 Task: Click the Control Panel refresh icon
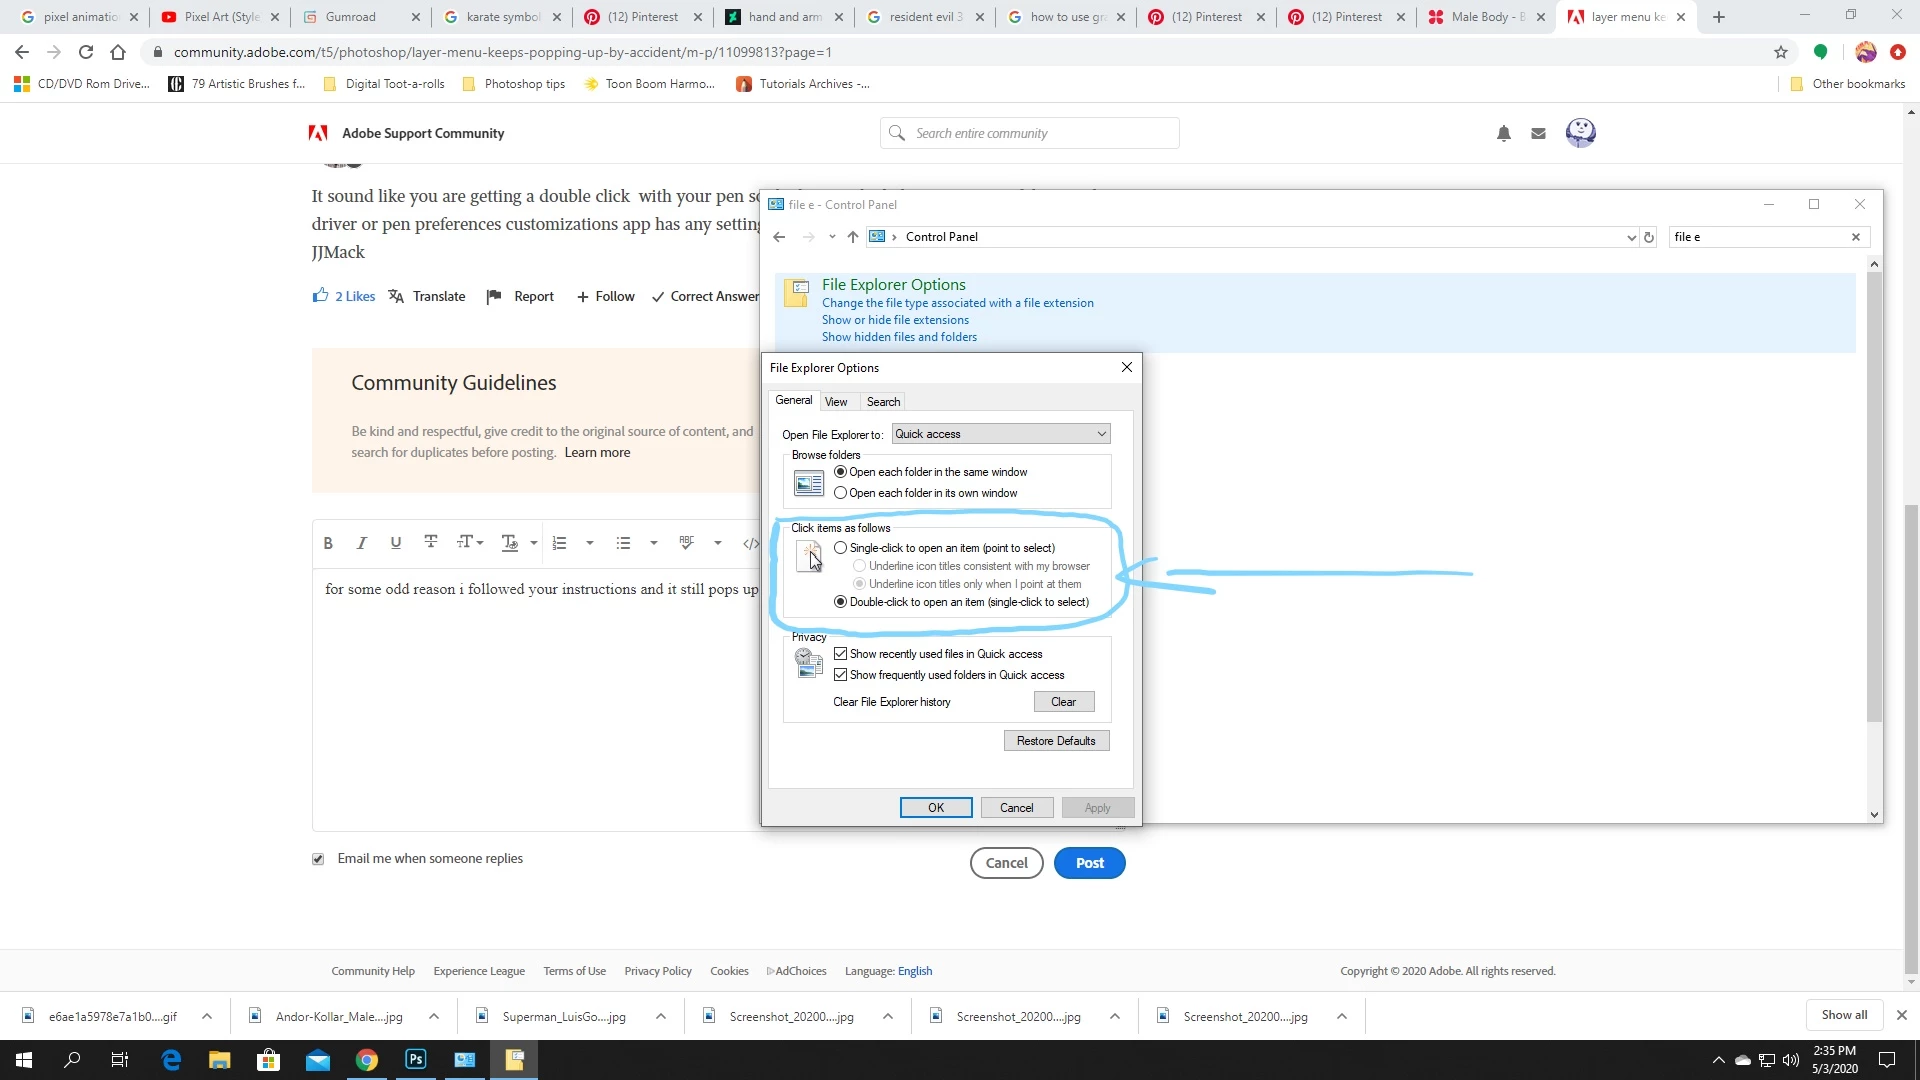[x=1649, y=237]
